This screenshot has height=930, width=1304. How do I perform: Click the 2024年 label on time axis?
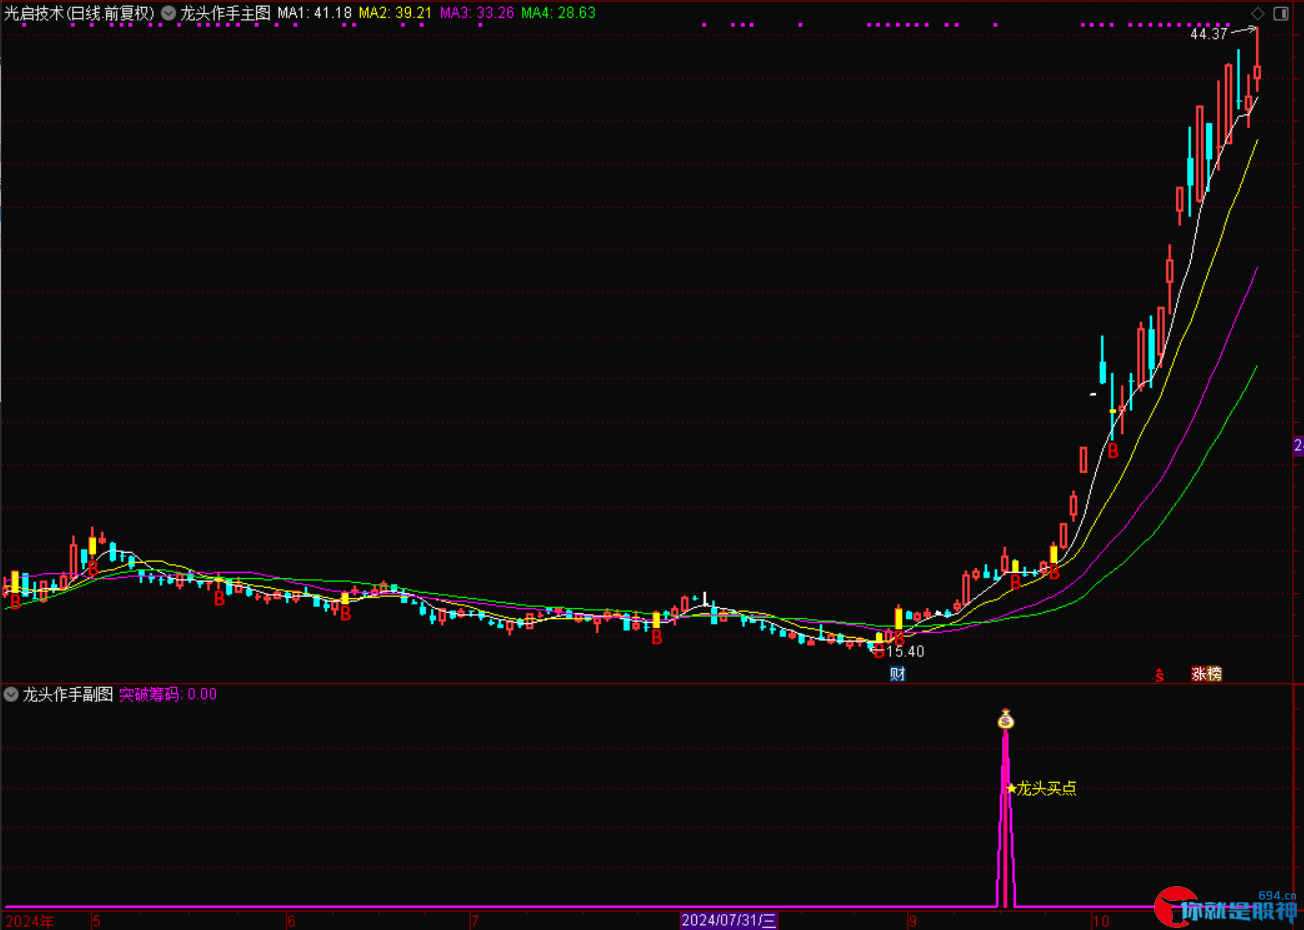pos(30,921)
